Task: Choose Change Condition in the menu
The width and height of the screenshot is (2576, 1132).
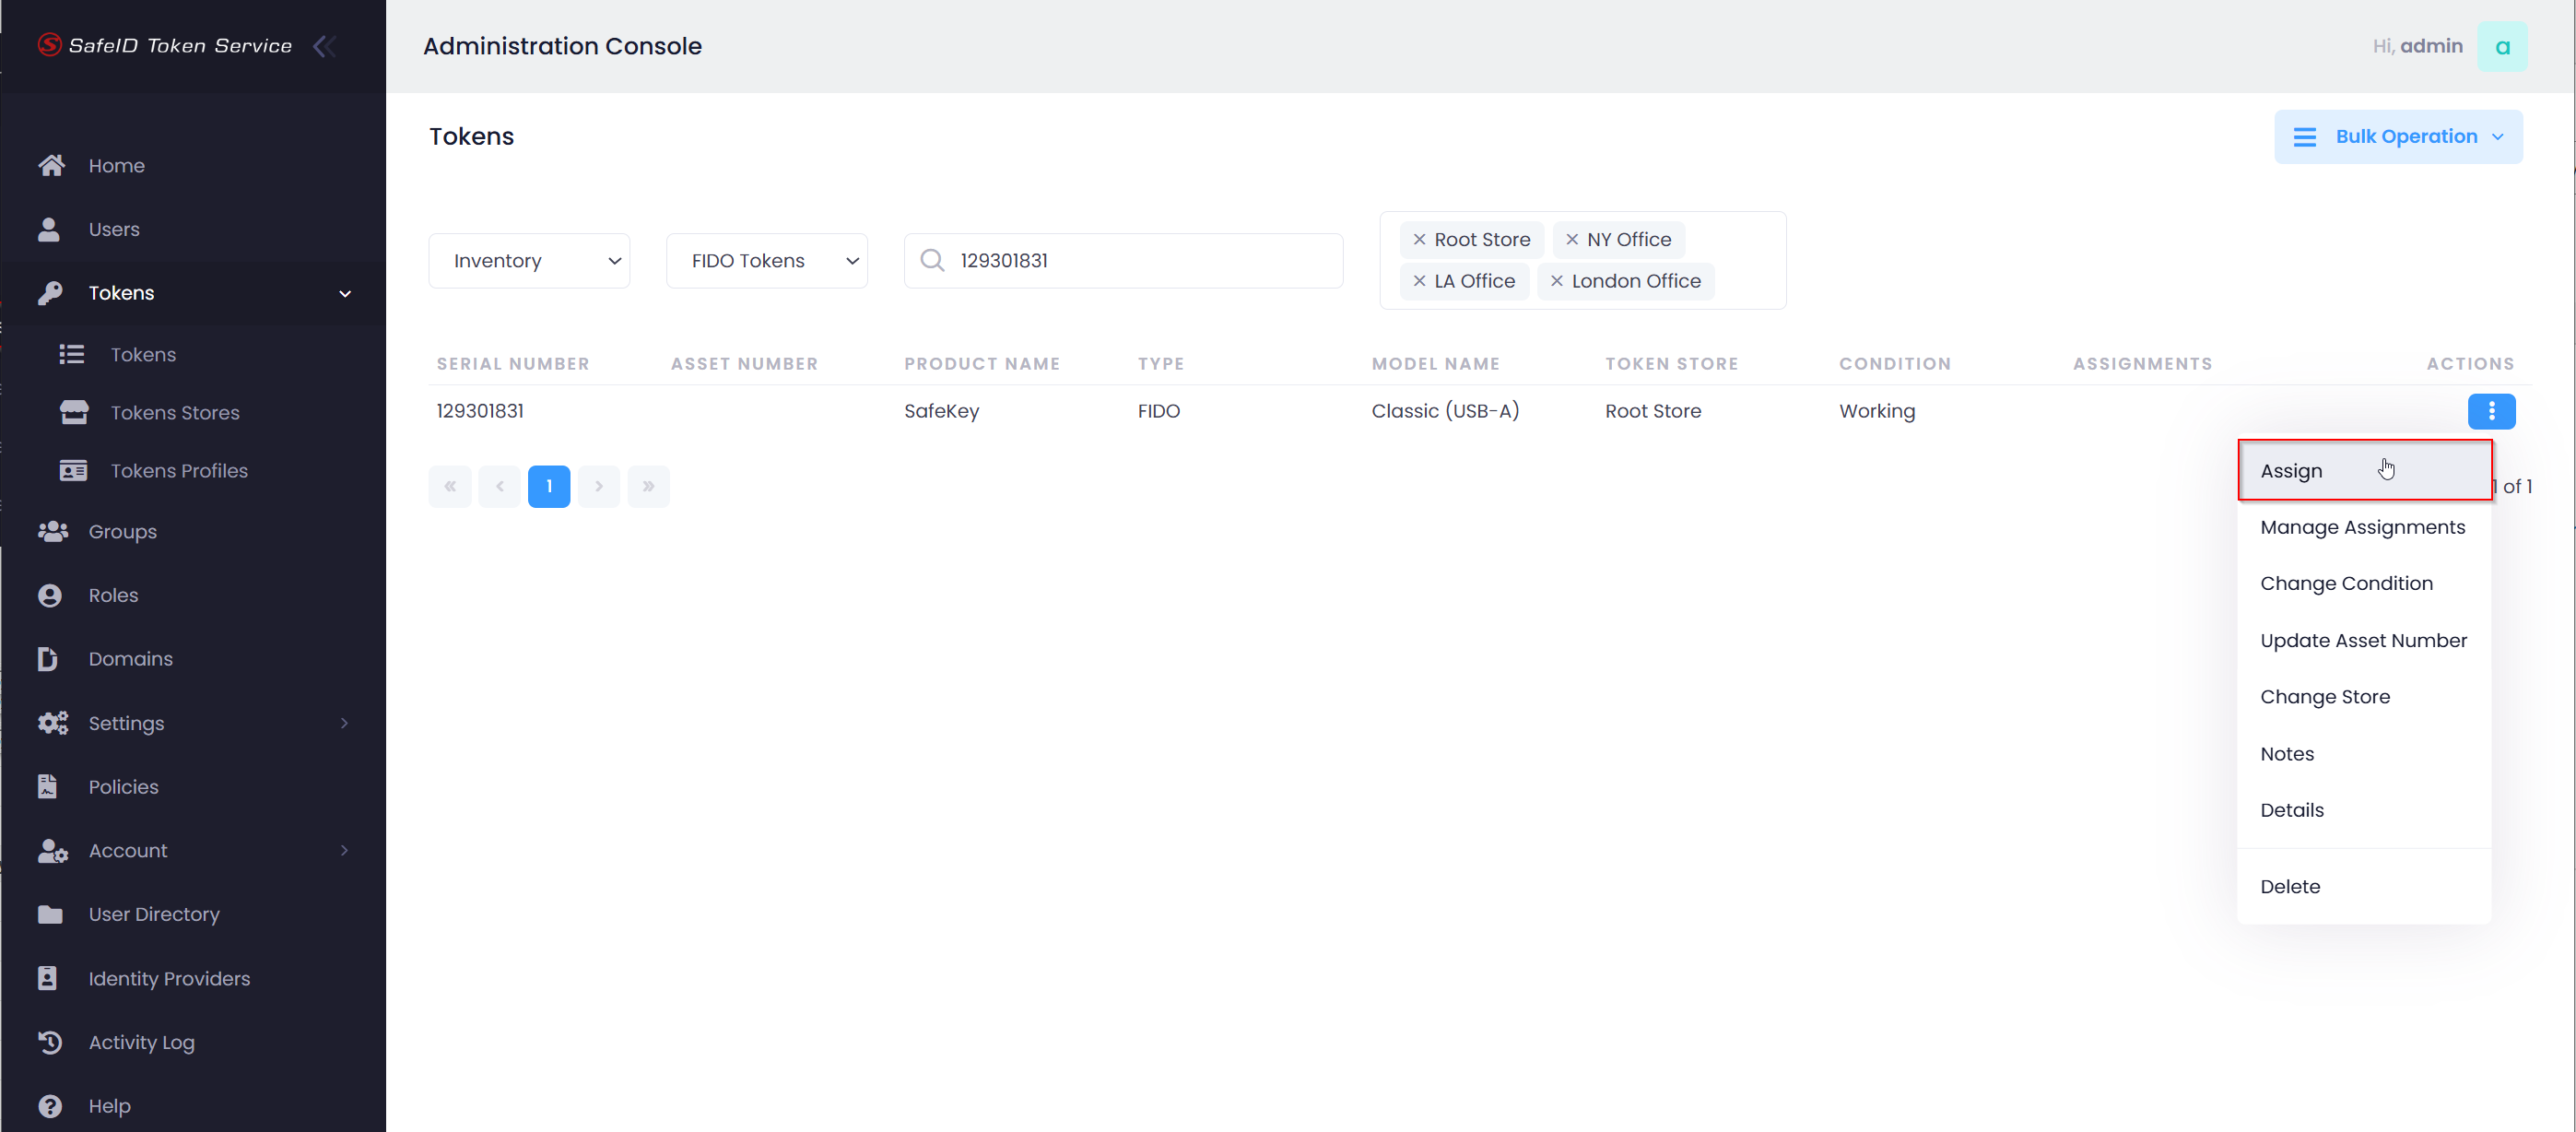Action: 2346,583
